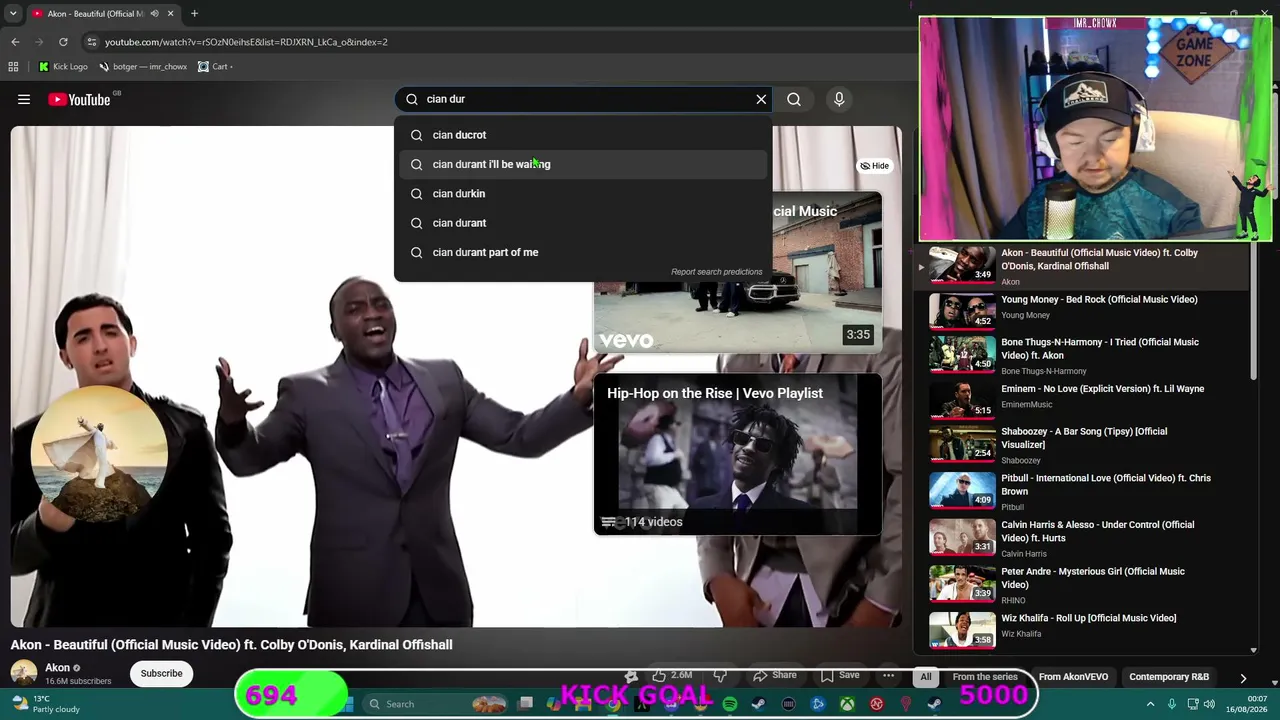Viewport: 1280px width, 720px height.
Task: Subscribe to the Akon channel
Action: click(x=161, y=674)
